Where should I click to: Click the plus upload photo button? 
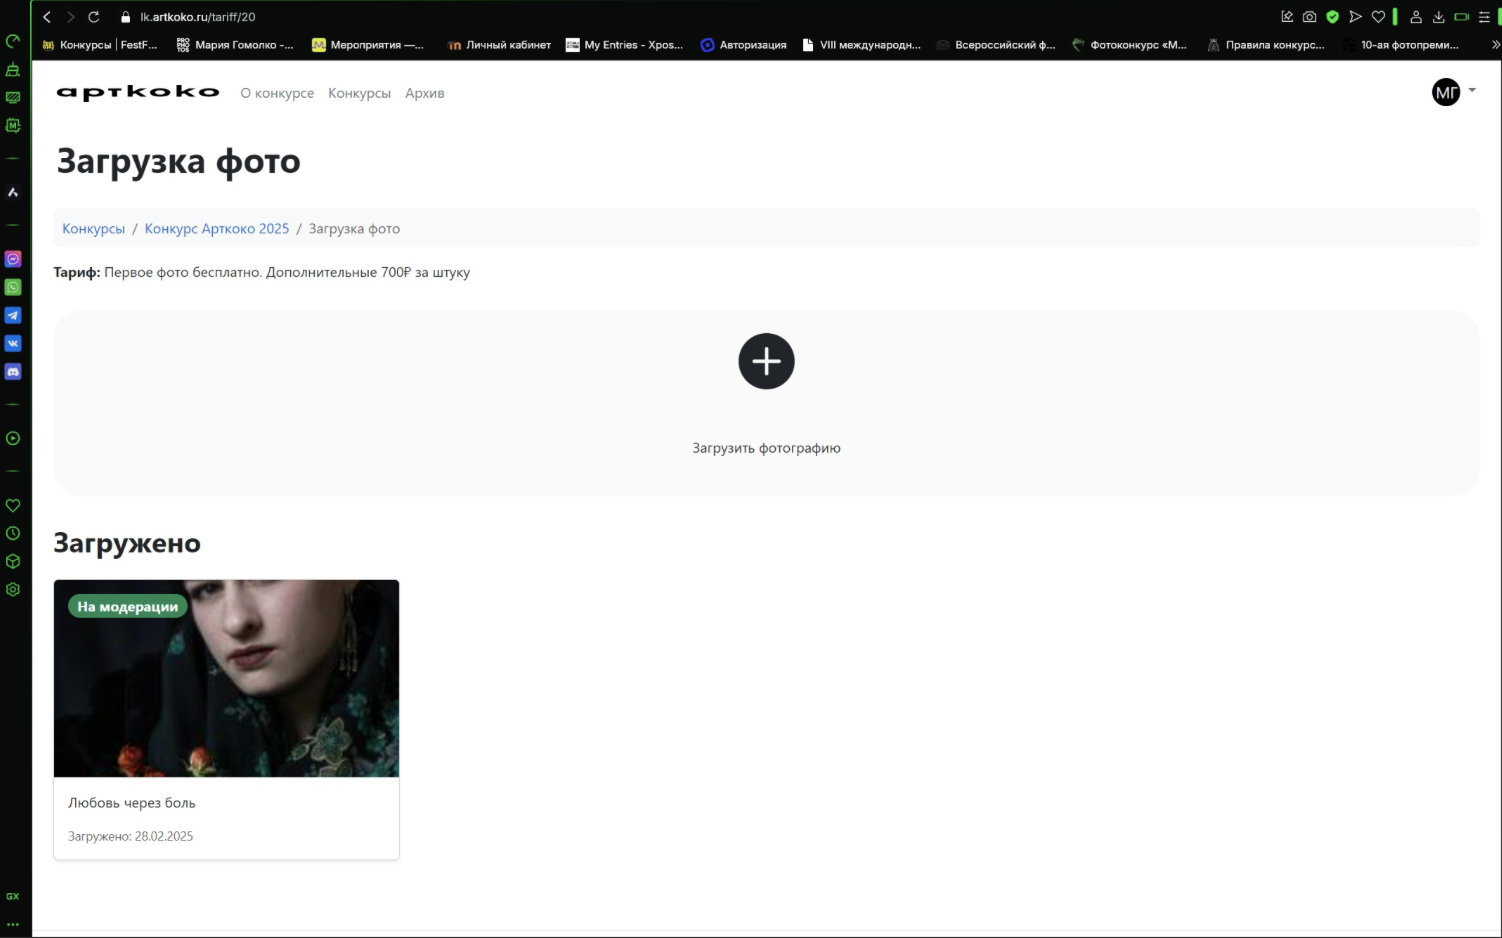coord(767,361)
